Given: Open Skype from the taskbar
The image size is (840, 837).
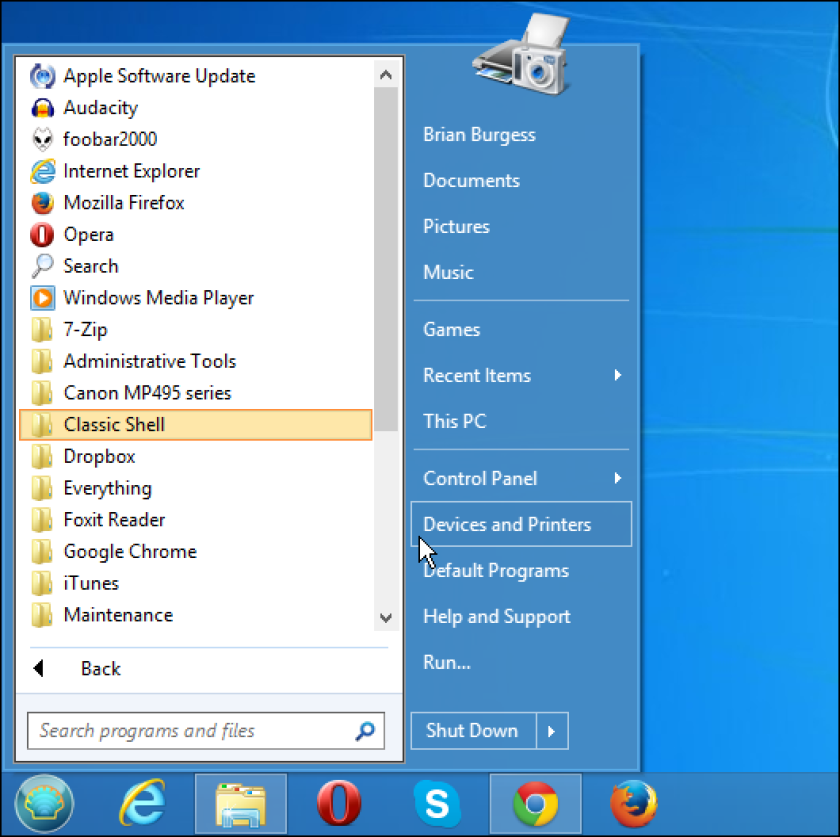Looking at the screenshot, I should click(437, 803).
